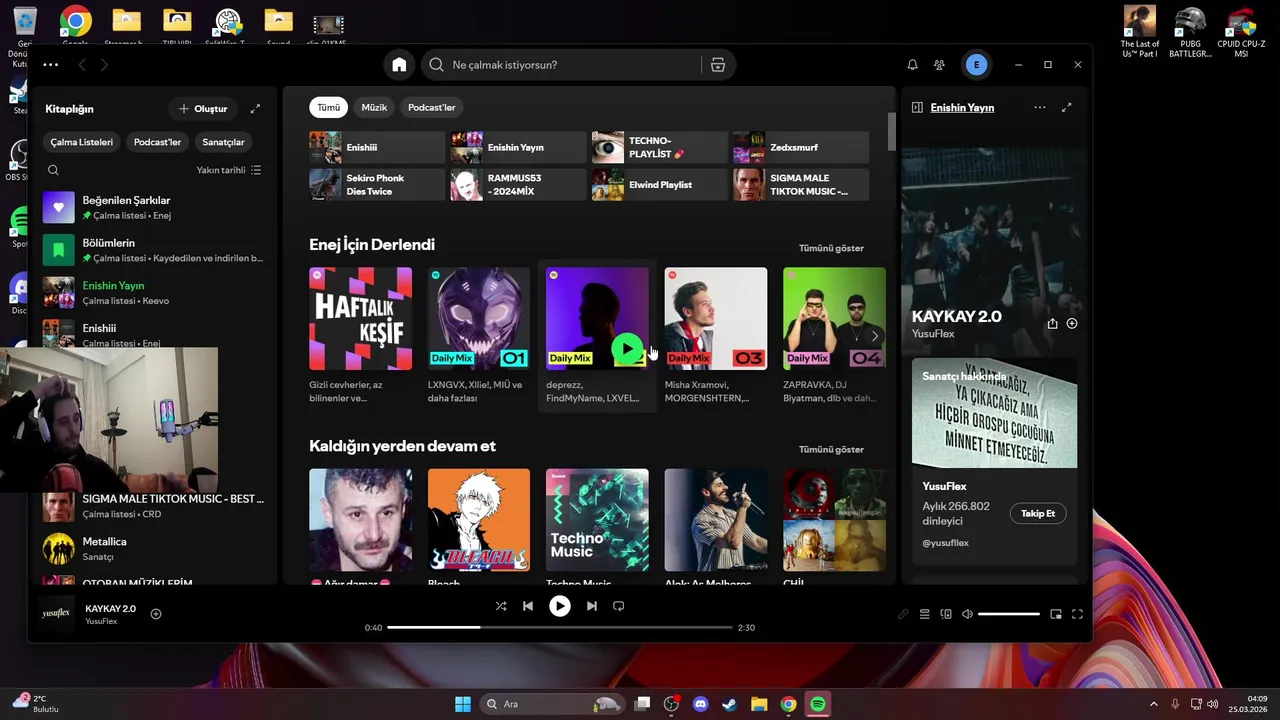Select the Müzik filter tab
The height and width of the screenshot is (720, 1280).
point(374,107)
